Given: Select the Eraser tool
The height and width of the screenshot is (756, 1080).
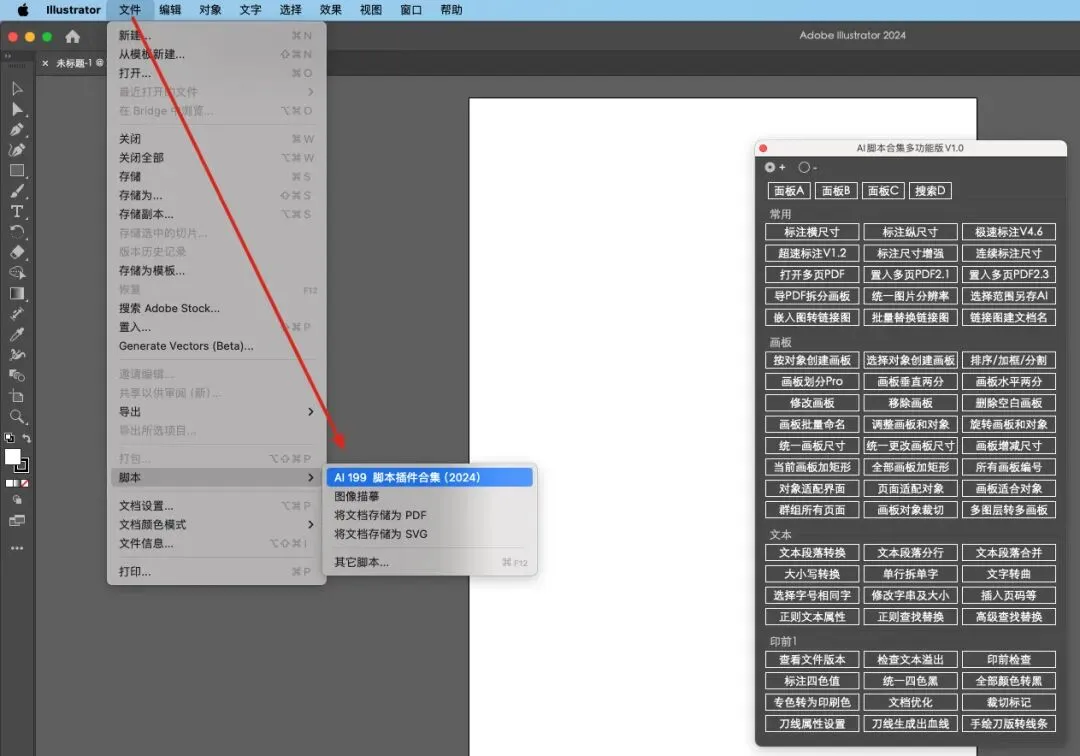Looking at the screenshot, I should click(17, 252).
